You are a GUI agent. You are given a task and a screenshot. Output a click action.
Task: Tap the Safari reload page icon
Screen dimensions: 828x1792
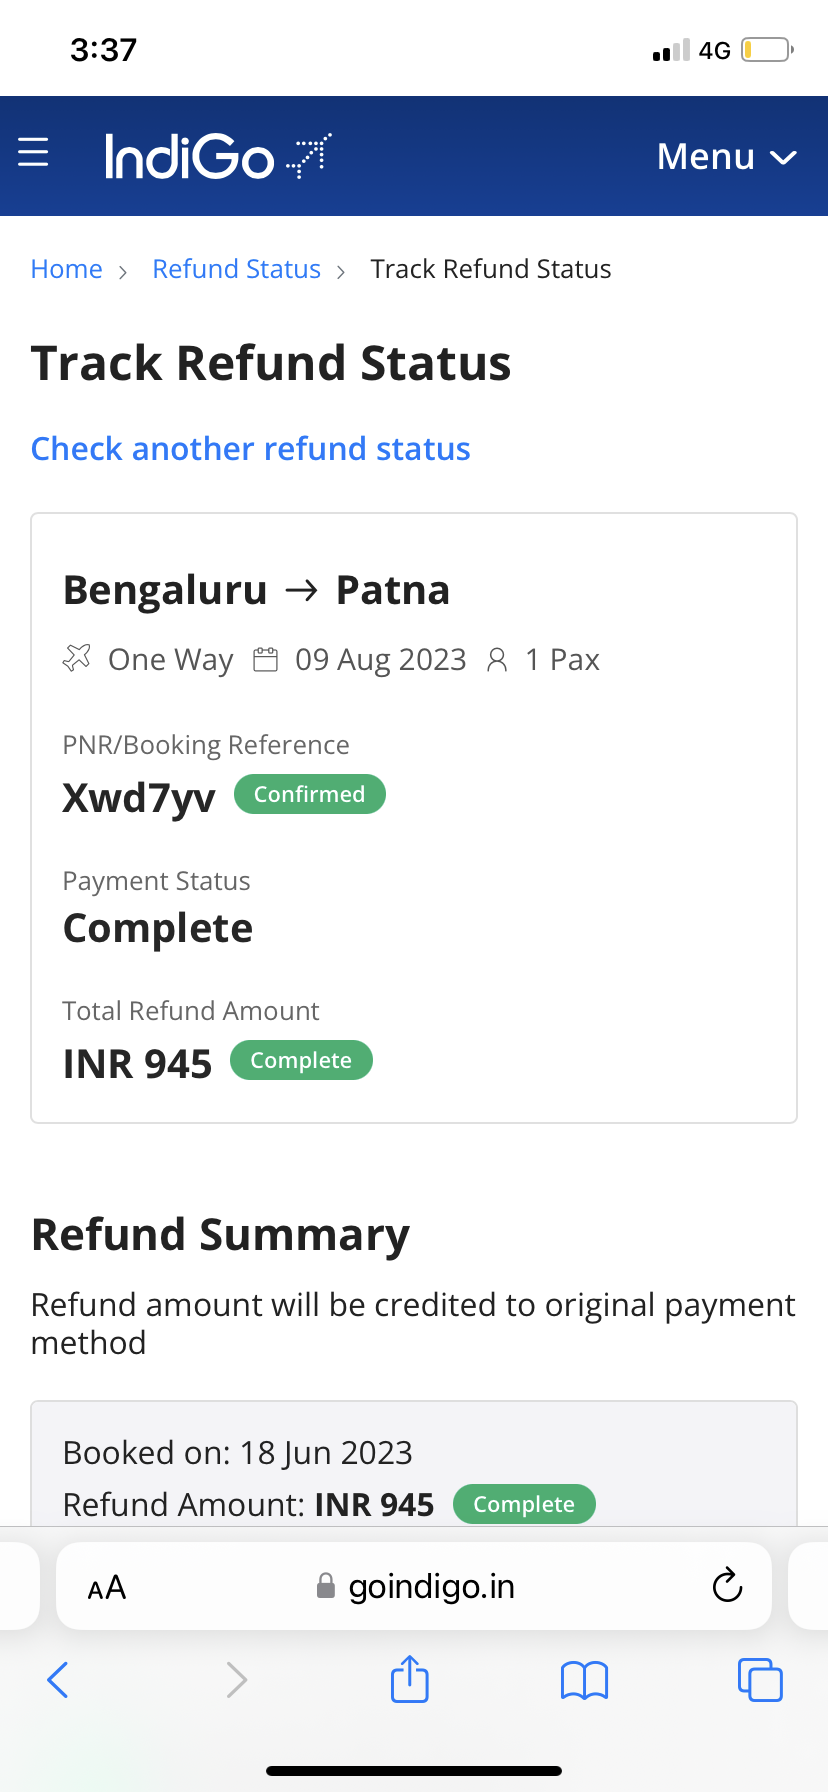(727, 1586)
